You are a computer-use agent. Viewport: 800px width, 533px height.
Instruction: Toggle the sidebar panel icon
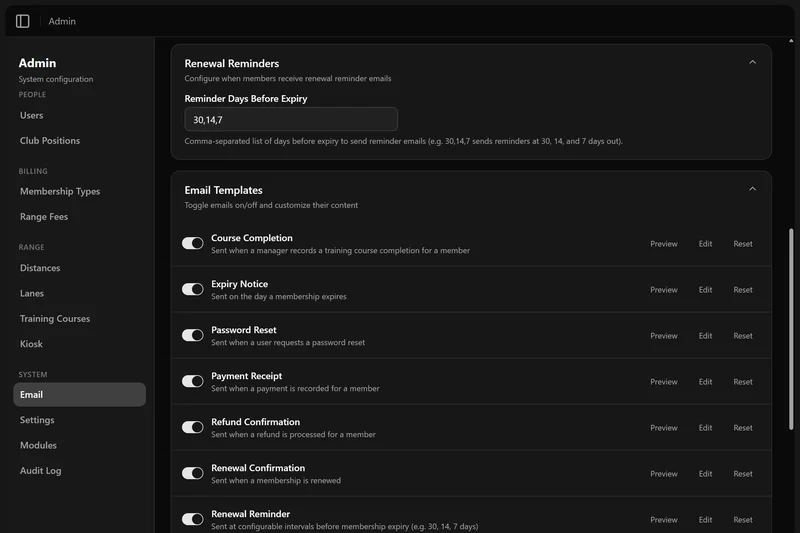pyautogui.click(x=22, y=21)
